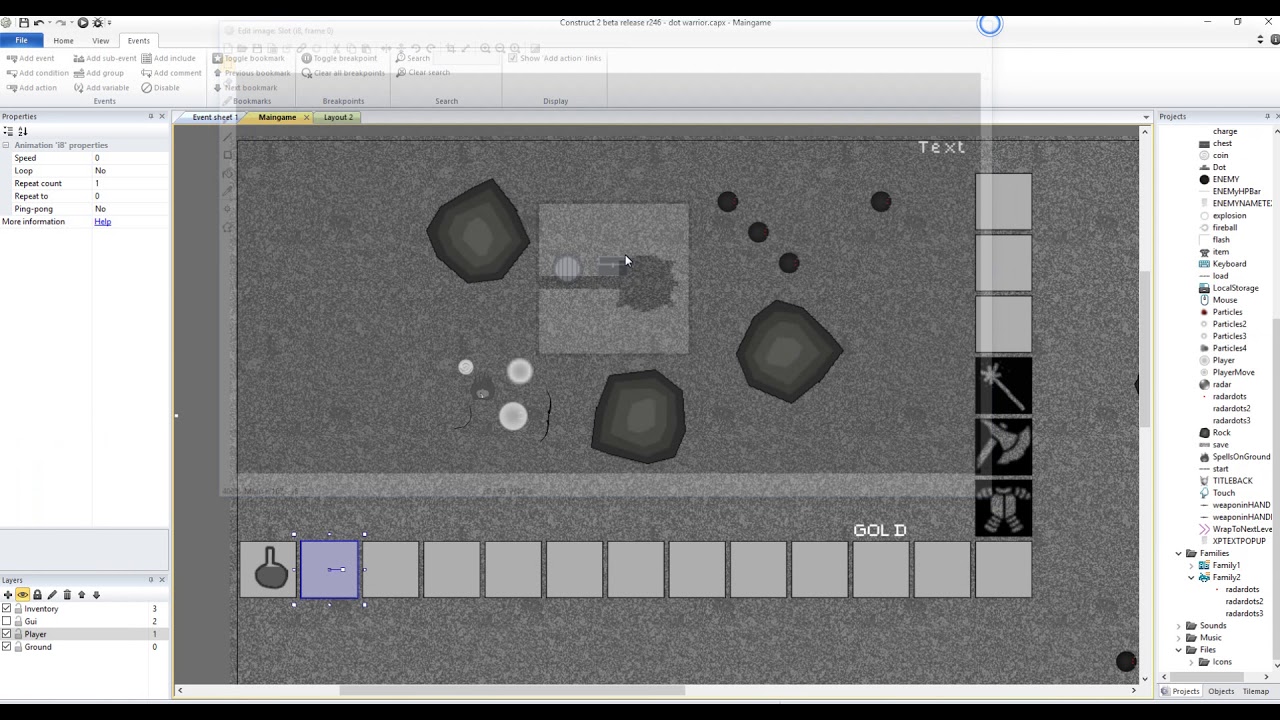Select the potion item in inventory slot
This screenshot has height=720, width=1280.
pos(268,570)
